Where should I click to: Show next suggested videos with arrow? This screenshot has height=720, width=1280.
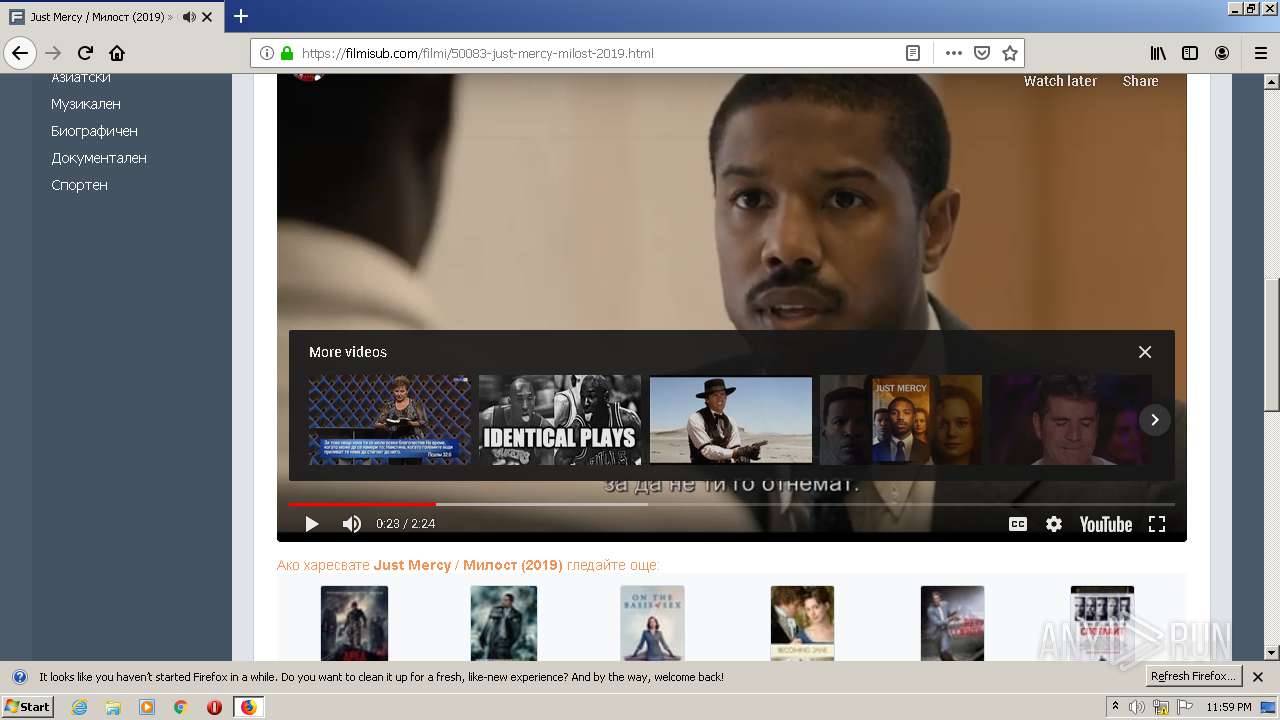[1154, 420]
